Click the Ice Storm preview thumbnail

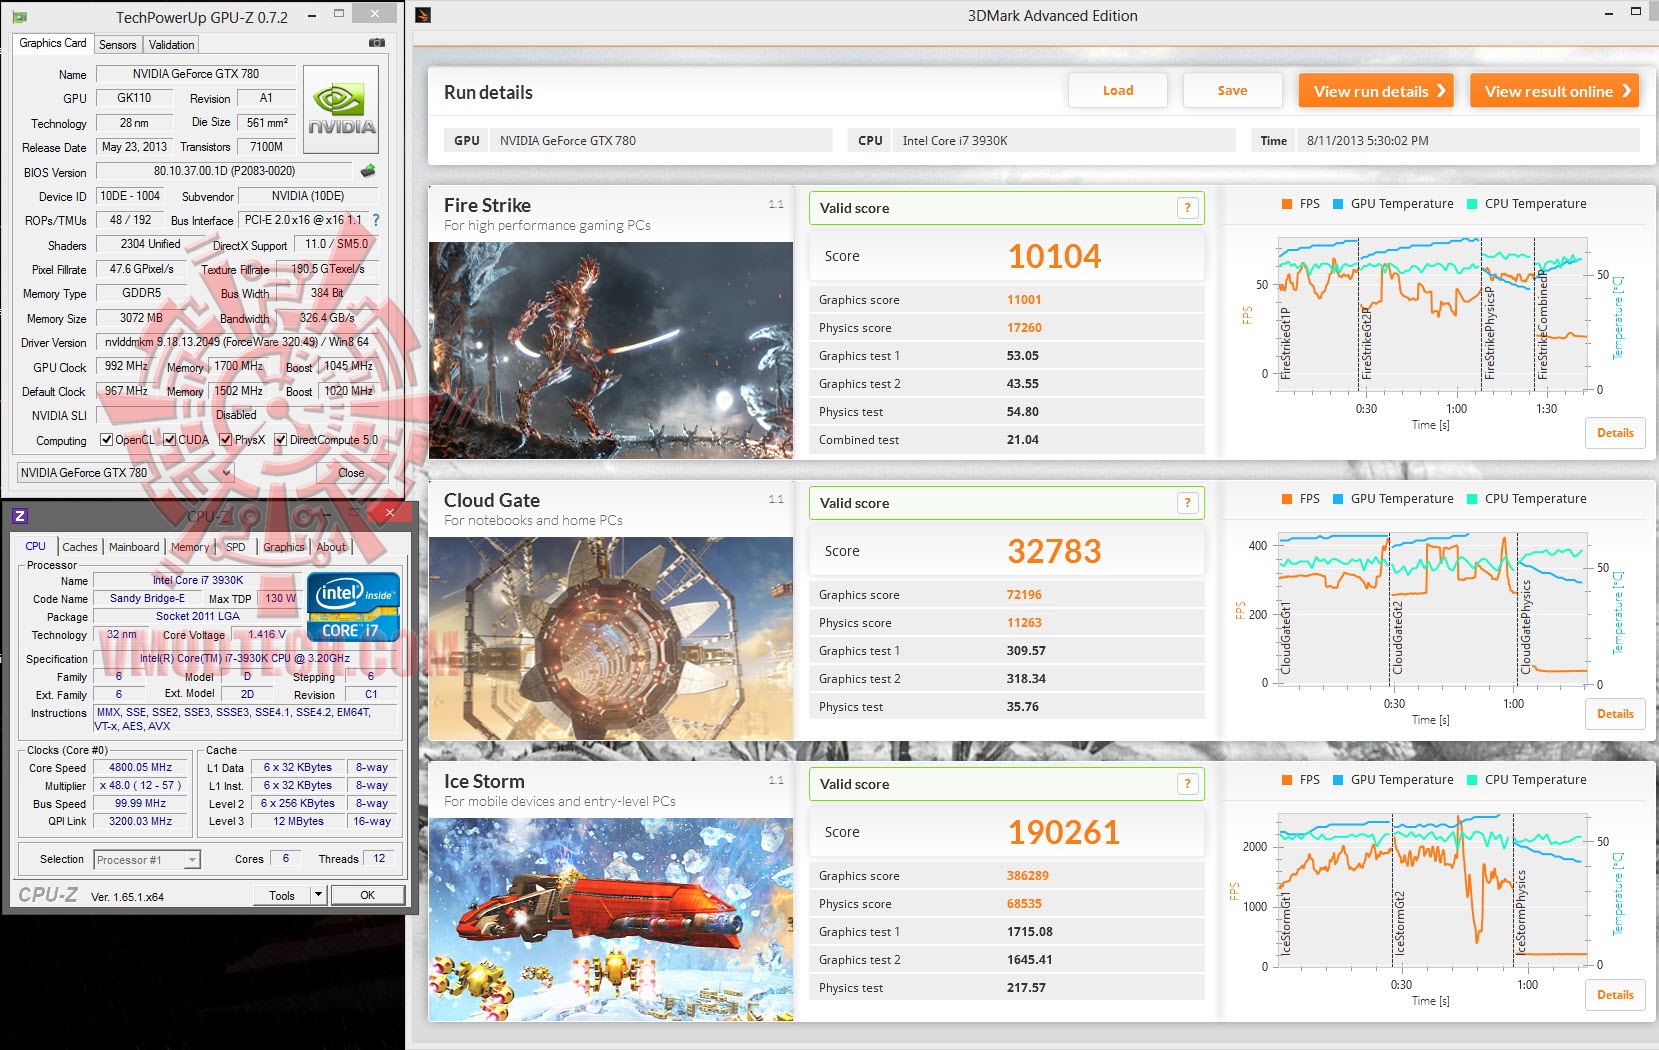611,920
